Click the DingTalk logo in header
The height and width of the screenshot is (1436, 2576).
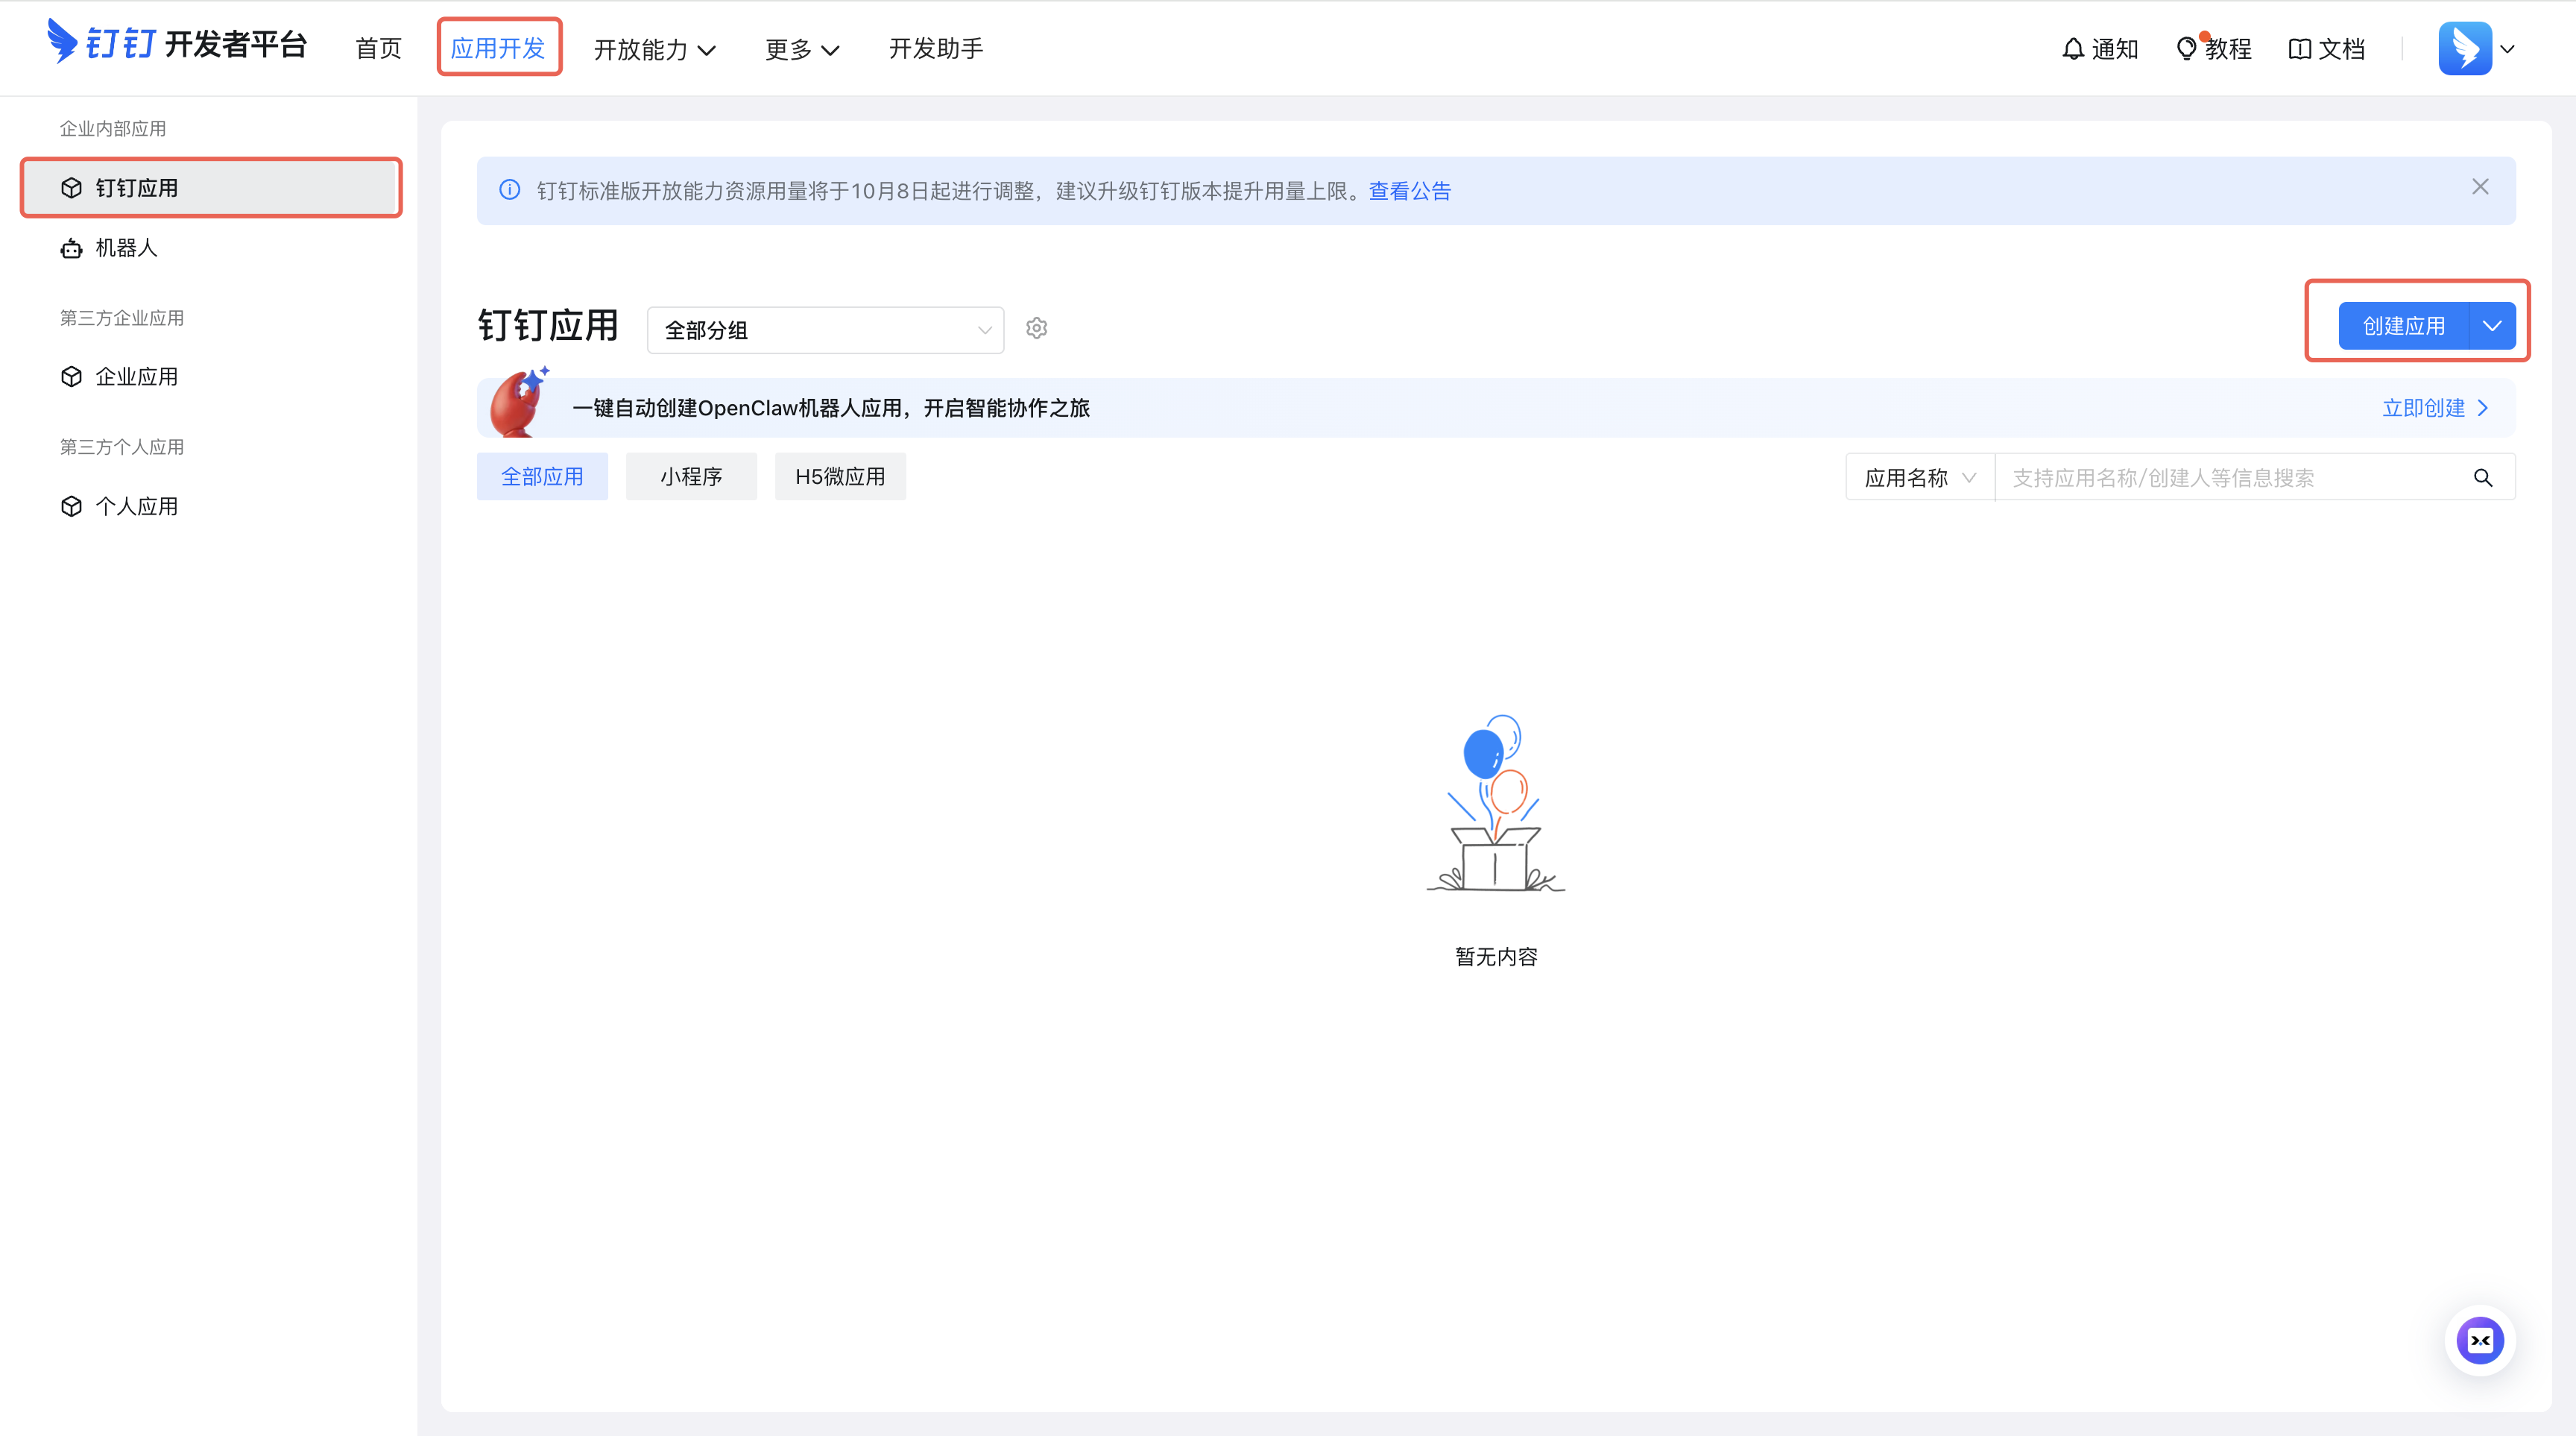62,42
